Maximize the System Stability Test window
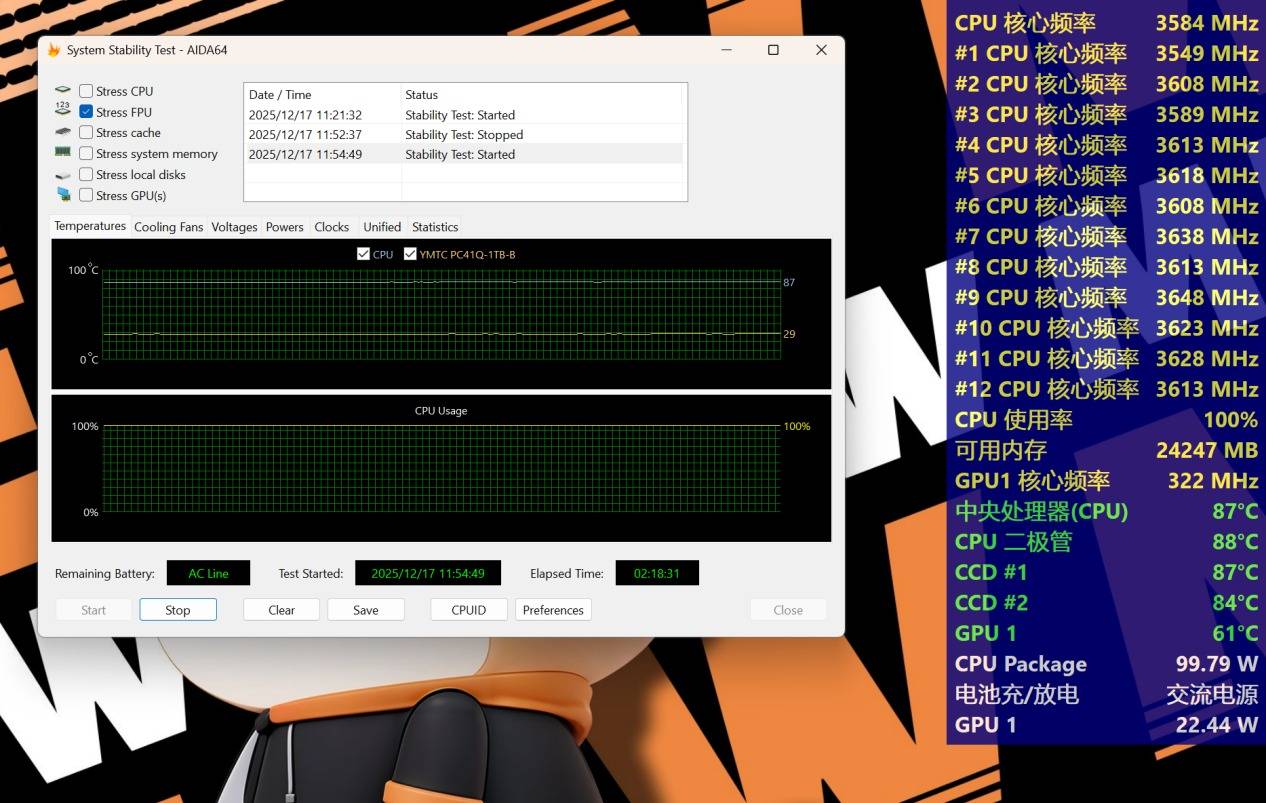1266x803 pixels. click(x=773, y=50)
